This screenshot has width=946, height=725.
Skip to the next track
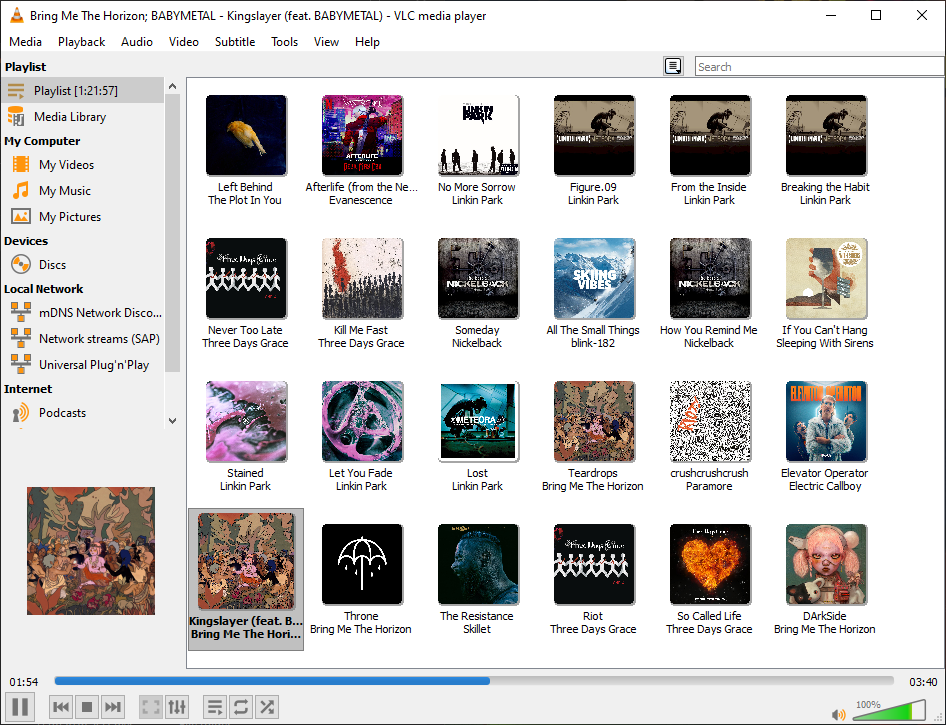click(113, 706)
